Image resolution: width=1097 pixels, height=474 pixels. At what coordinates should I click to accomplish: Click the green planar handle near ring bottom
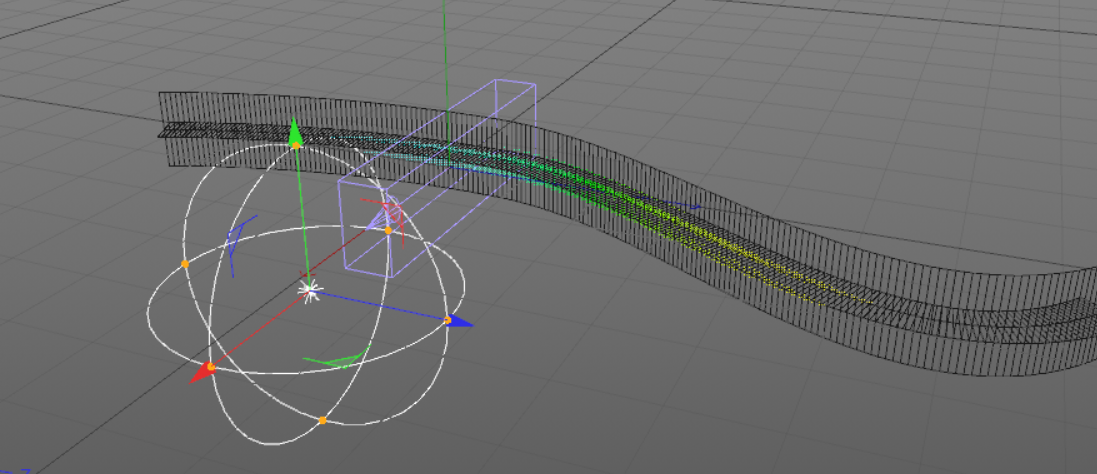click(336, 359)
